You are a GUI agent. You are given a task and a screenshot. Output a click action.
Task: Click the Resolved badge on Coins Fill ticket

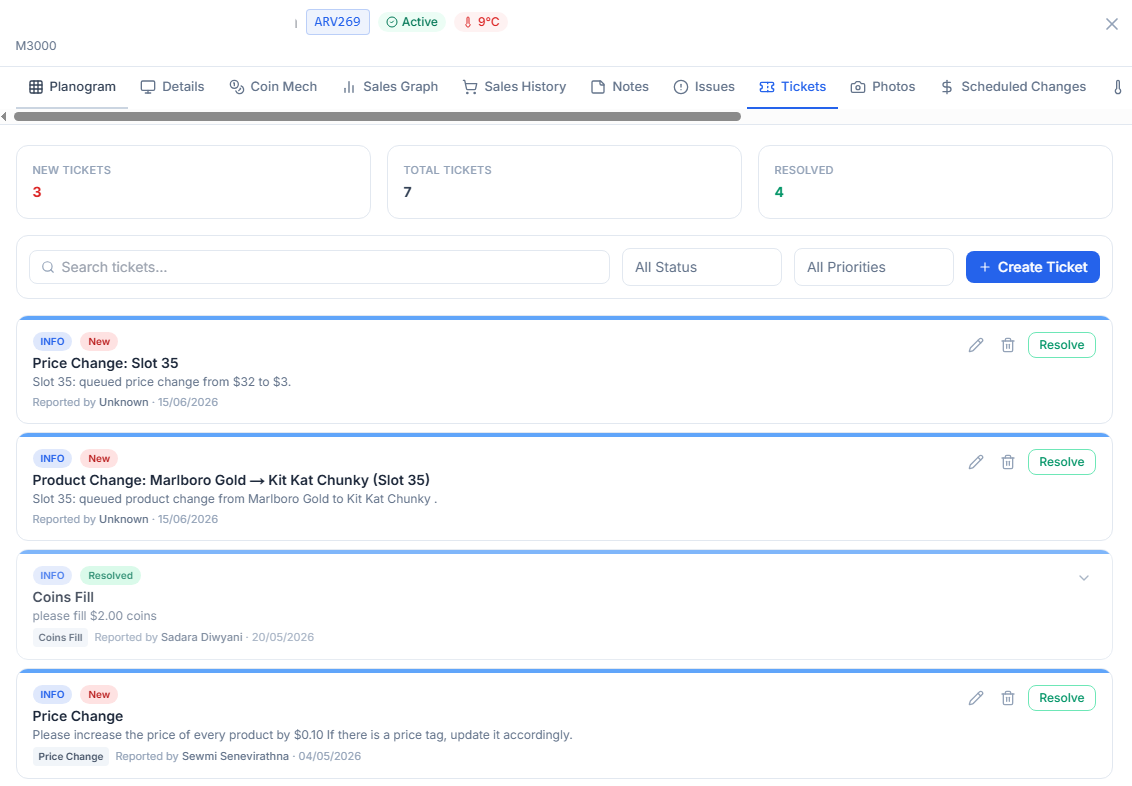[110, 575]
